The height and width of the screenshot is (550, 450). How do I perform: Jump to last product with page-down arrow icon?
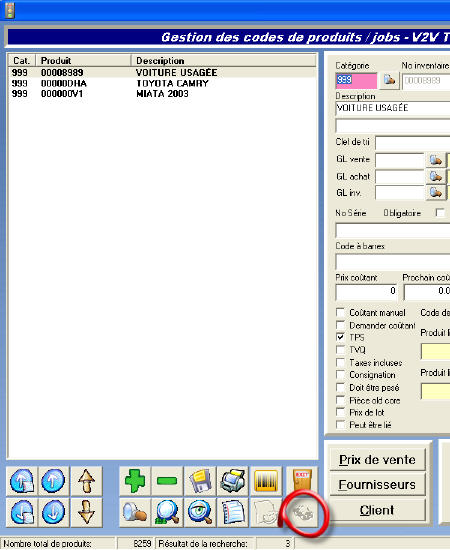point(22,512)
